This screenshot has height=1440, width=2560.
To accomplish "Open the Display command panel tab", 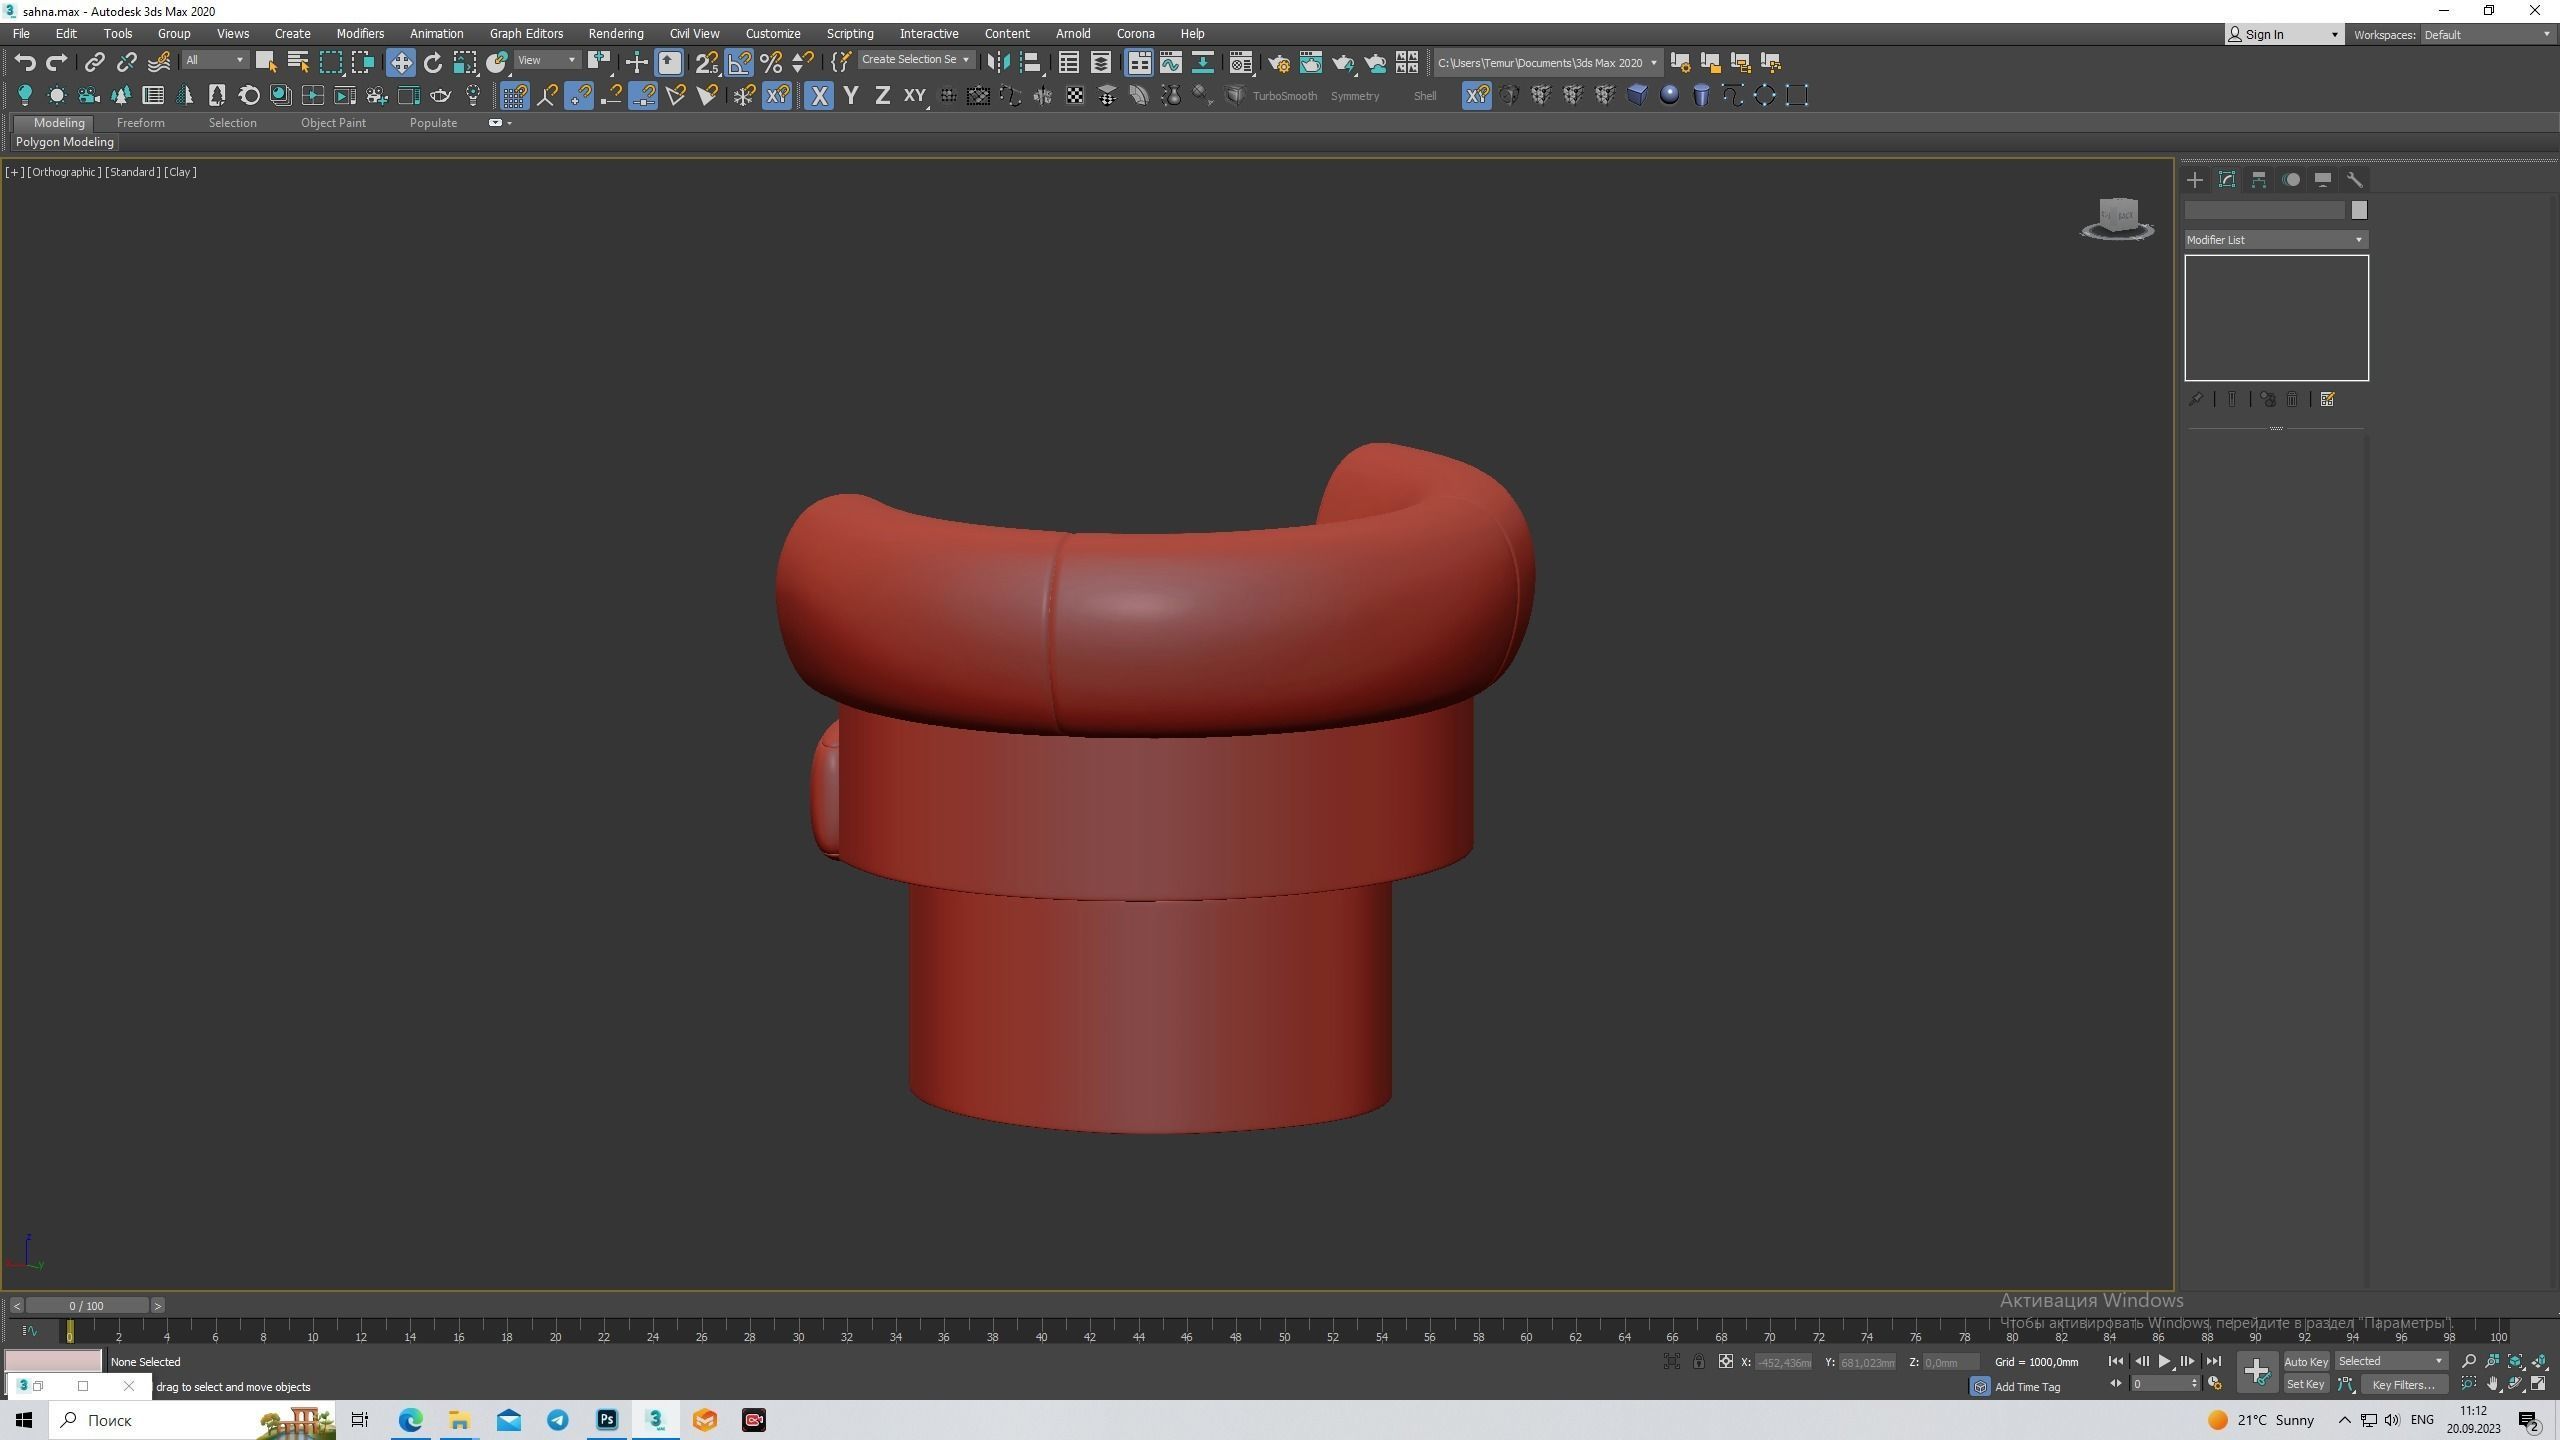I will pos(2323,180).
